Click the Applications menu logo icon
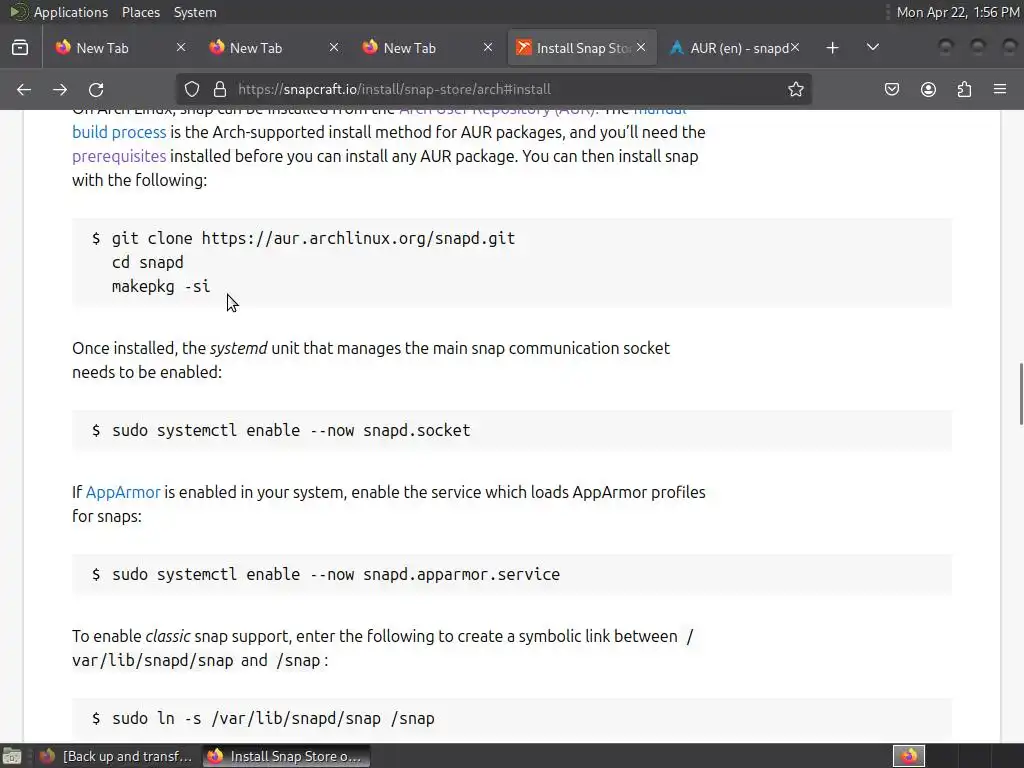 18,12
